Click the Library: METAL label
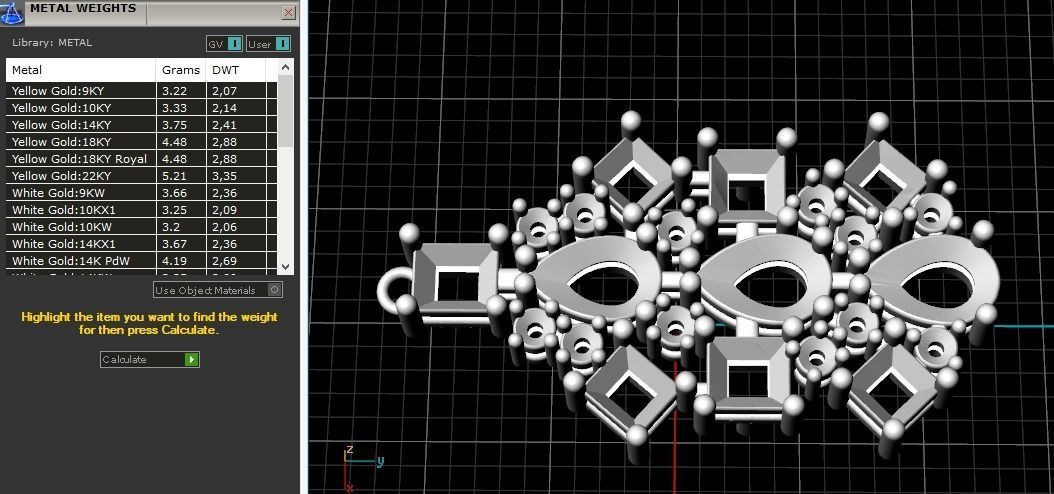1054x494 pixels. point(52,43)
